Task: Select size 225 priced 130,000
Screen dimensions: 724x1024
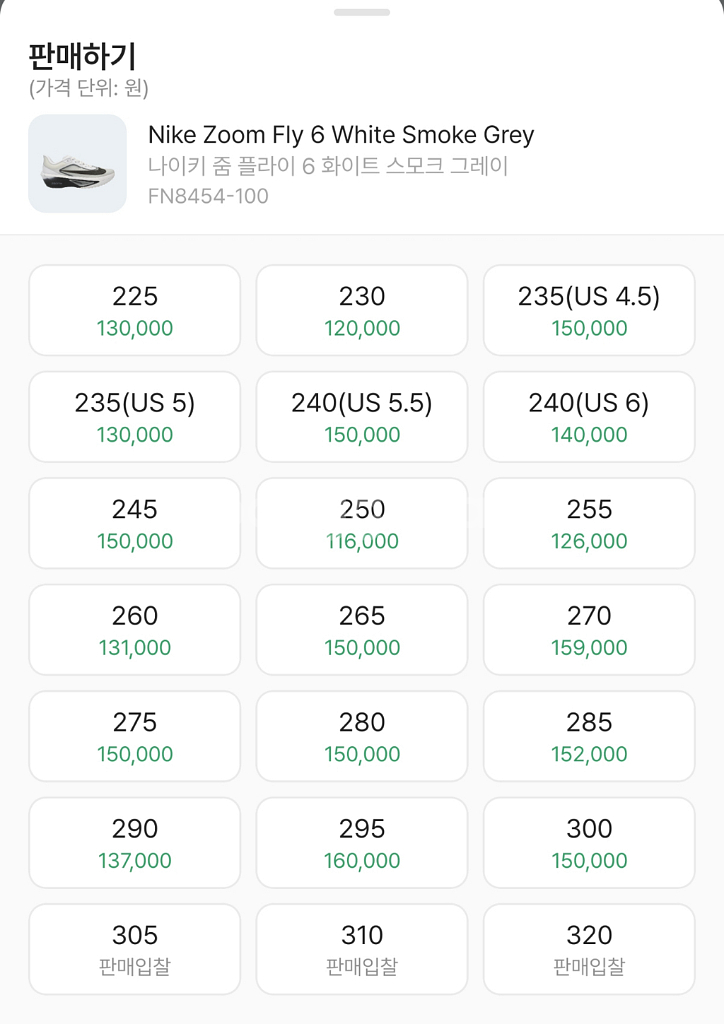Action: coord(135,310)
